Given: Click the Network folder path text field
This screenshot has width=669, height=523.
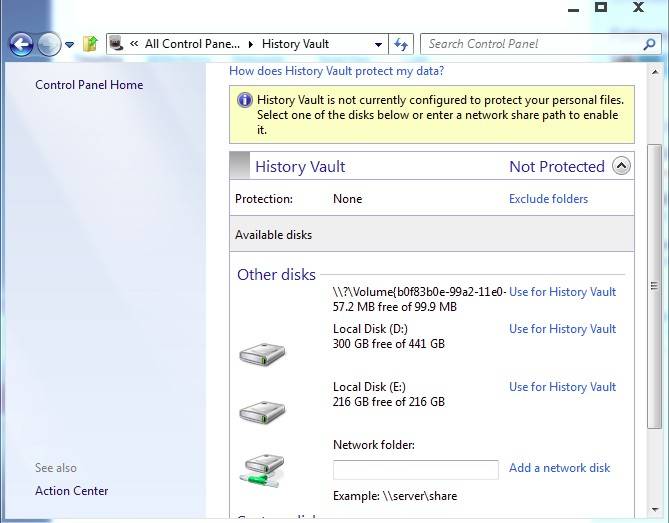Looking at the screenshot, I should (415, 469).
